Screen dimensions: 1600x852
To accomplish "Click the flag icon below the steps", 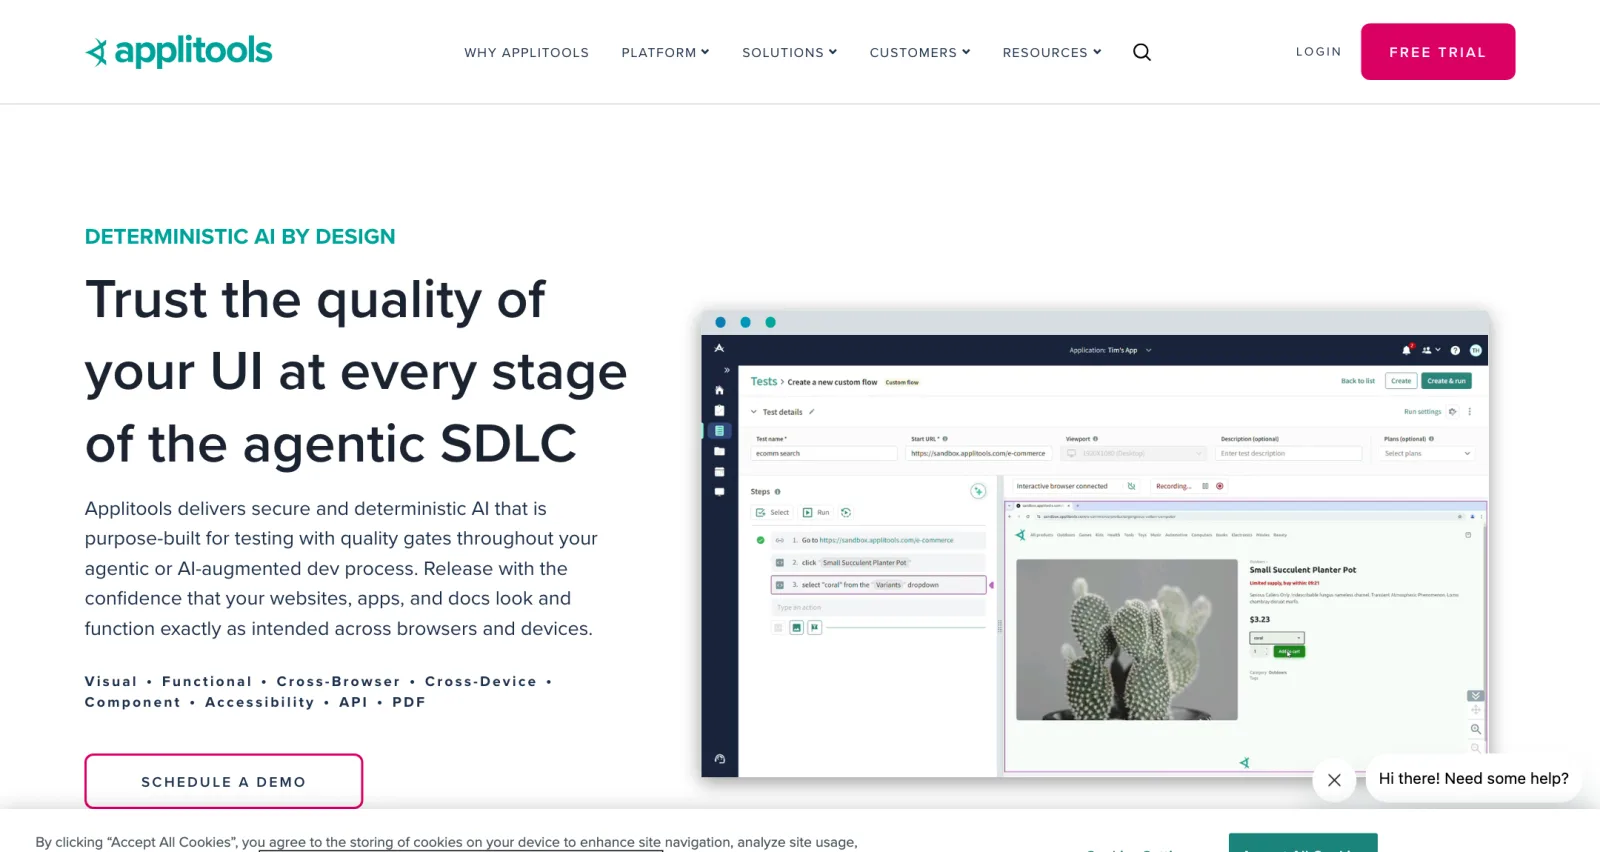I will (815, 627).
